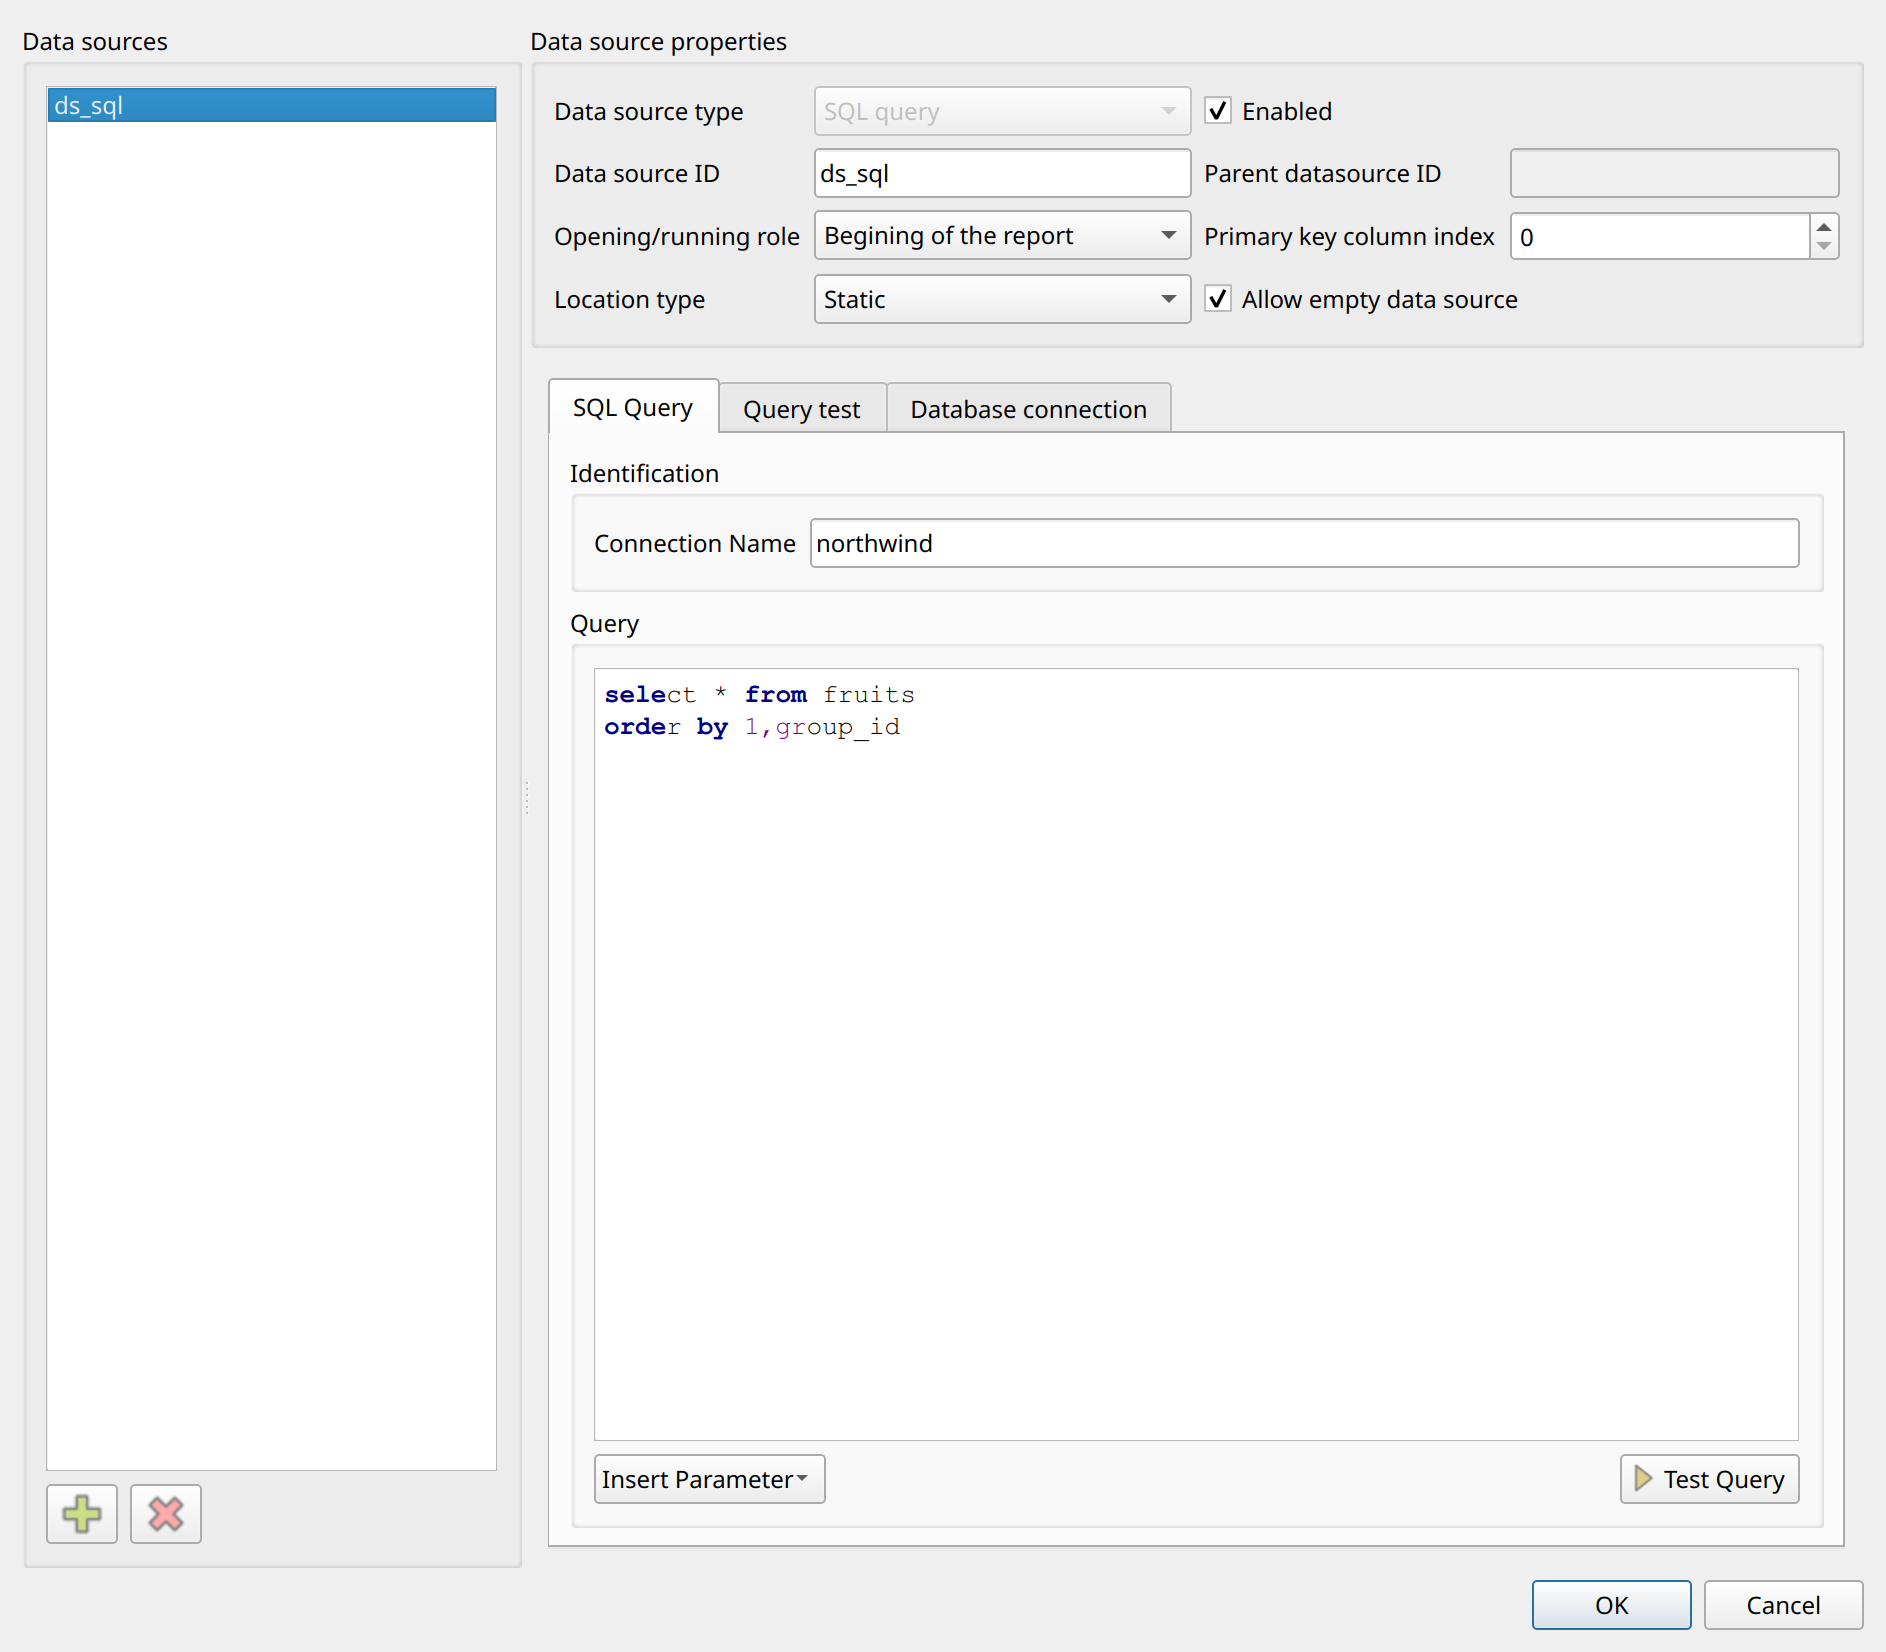Click the OK button

tap(1611, 1605)
